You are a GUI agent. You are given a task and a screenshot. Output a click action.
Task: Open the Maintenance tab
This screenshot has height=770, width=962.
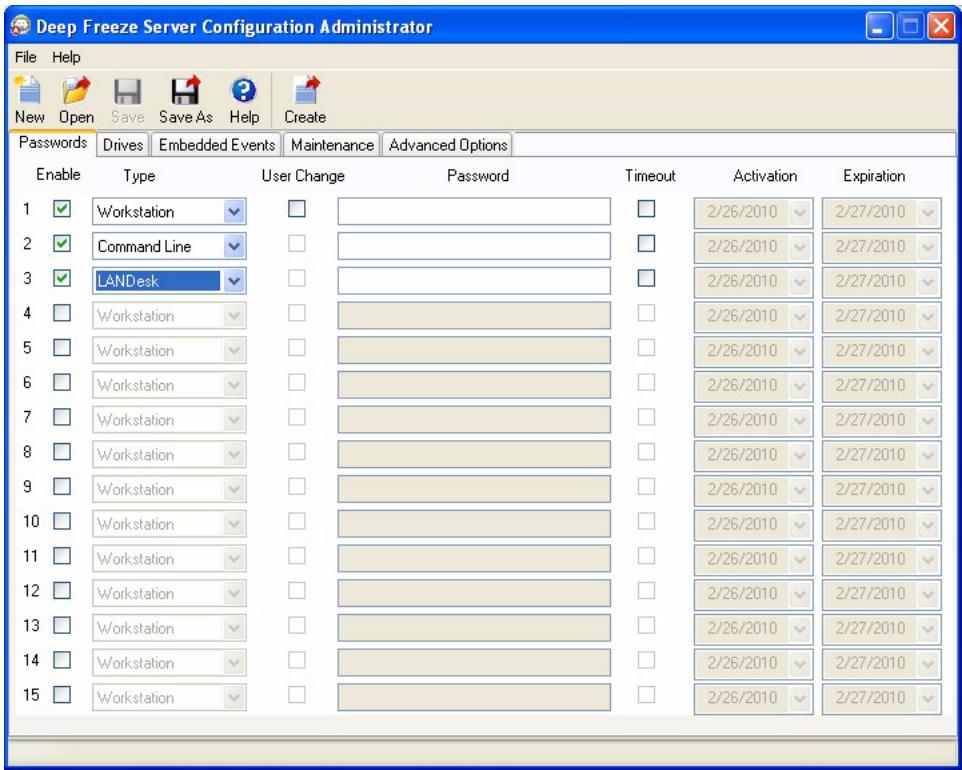[332, 145]
